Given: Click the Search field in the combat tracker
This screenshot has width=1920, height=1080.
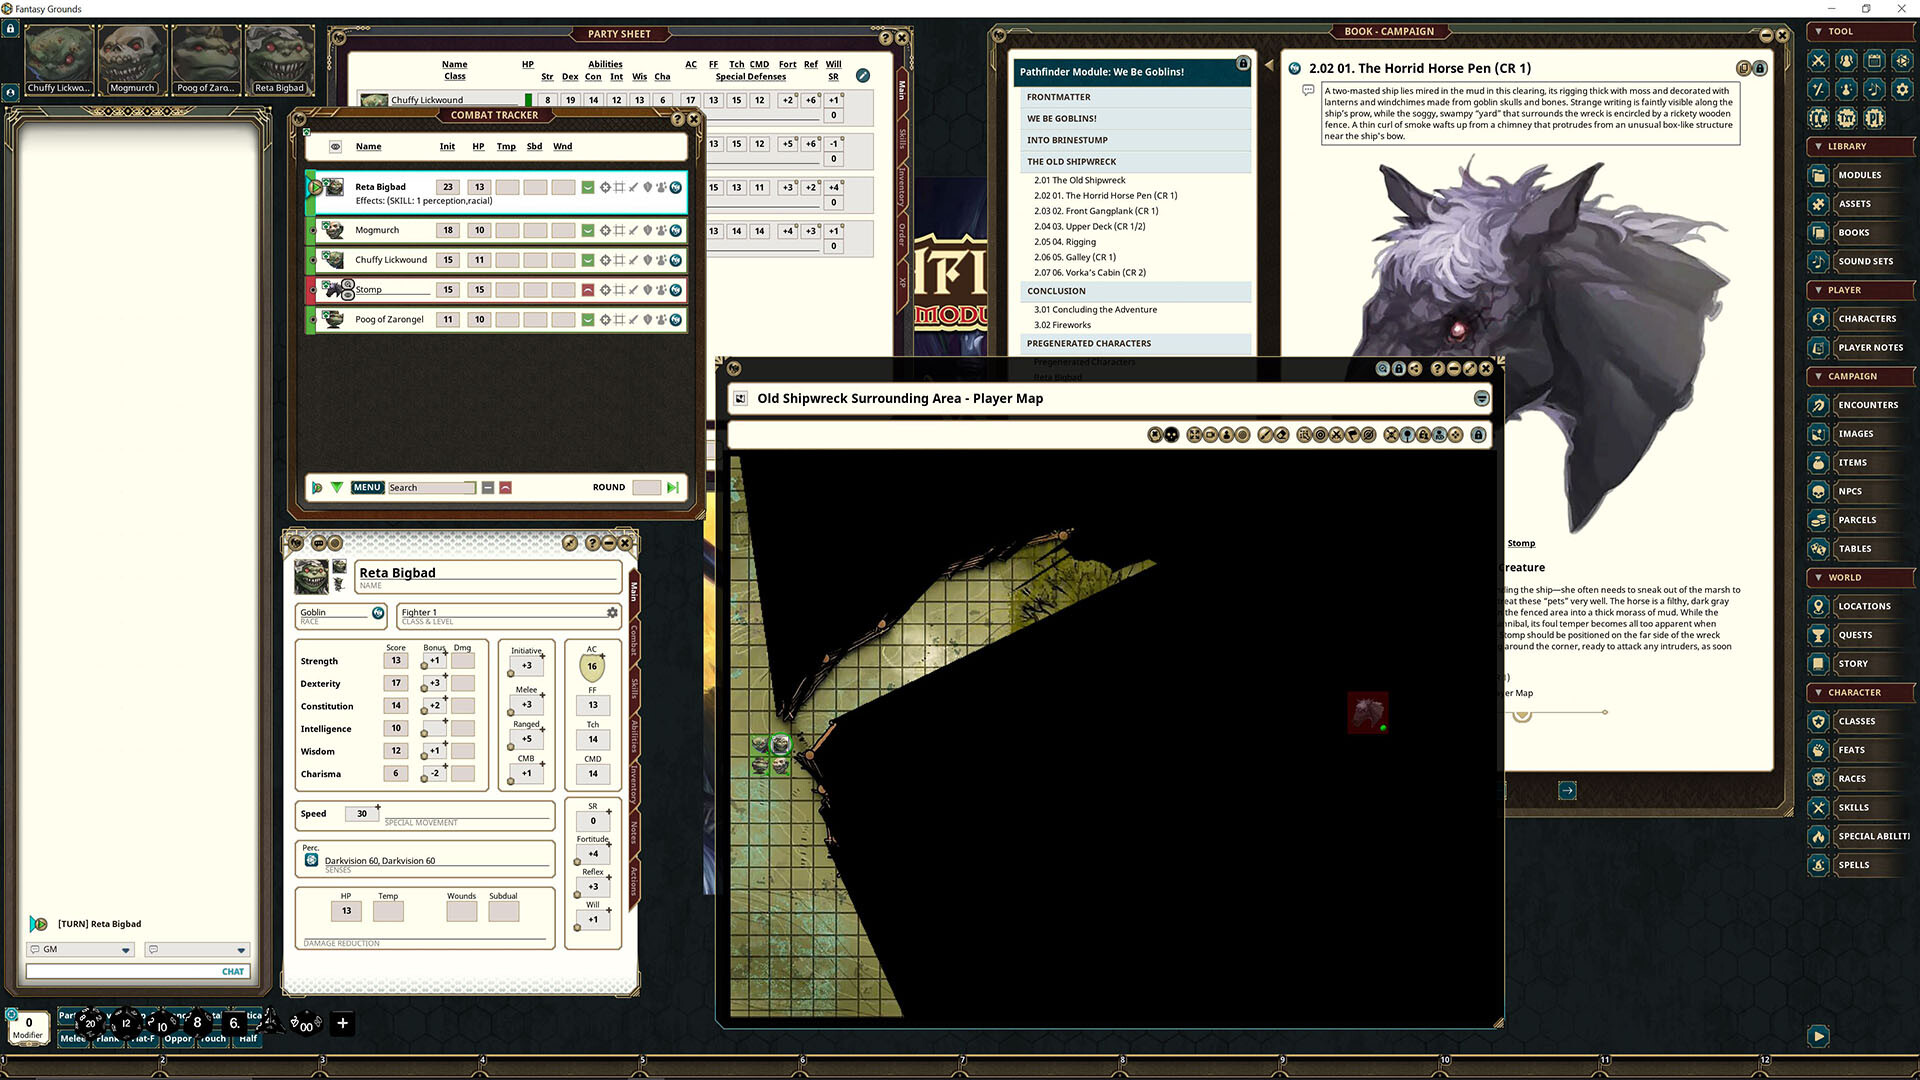Looking at the screenshot, I should pyautogui.click(x=432, y=487).
